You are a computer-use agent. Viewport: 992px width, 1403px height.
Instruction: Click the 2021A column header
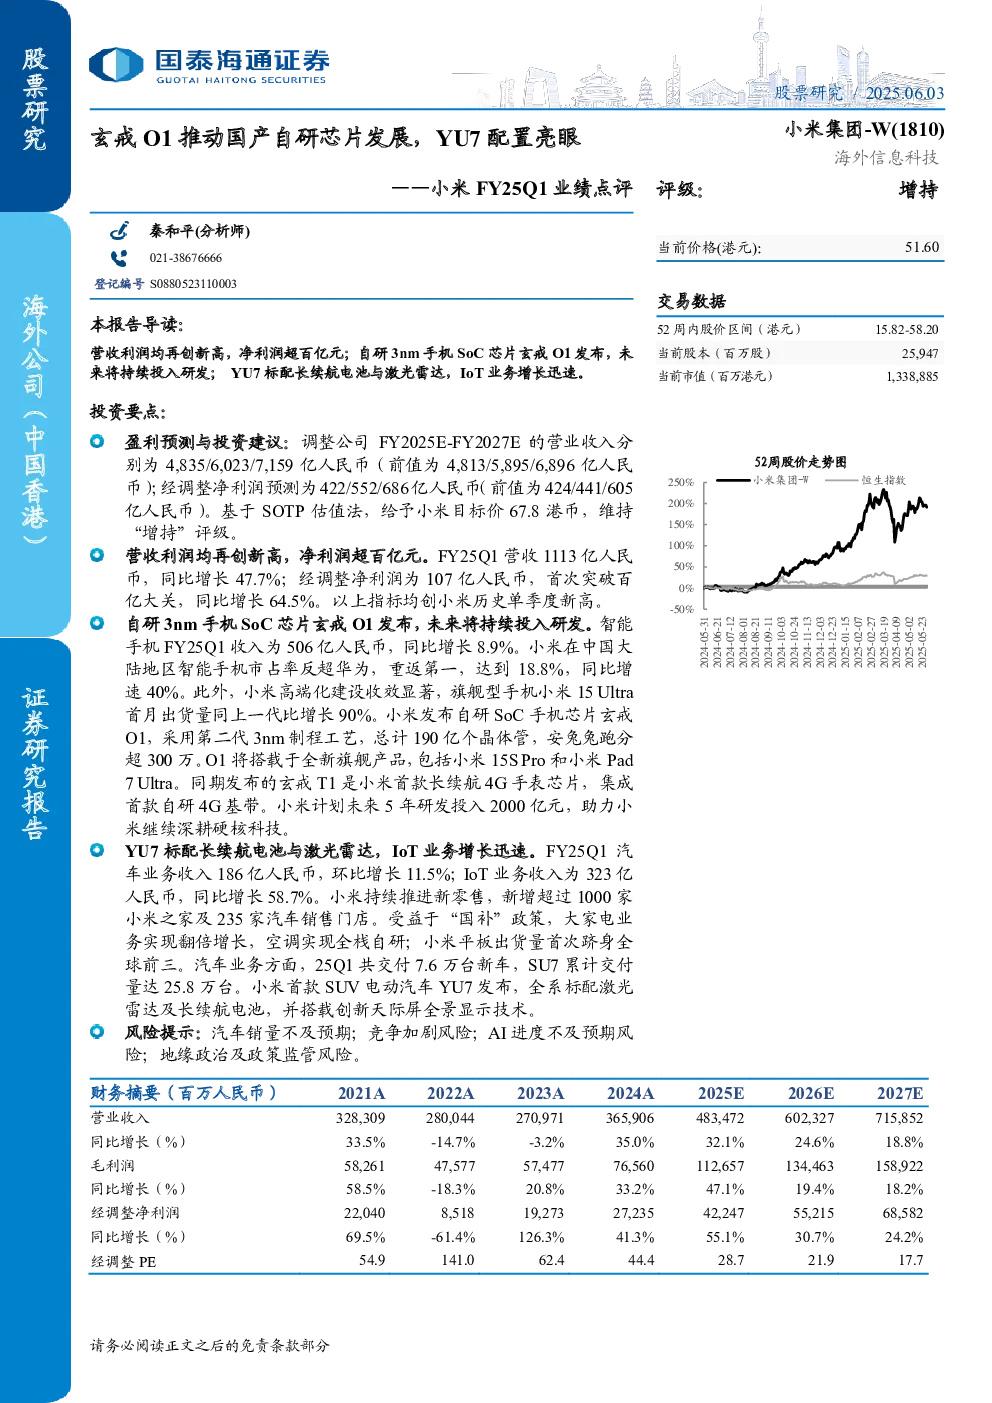click(x=361, y=1094)
